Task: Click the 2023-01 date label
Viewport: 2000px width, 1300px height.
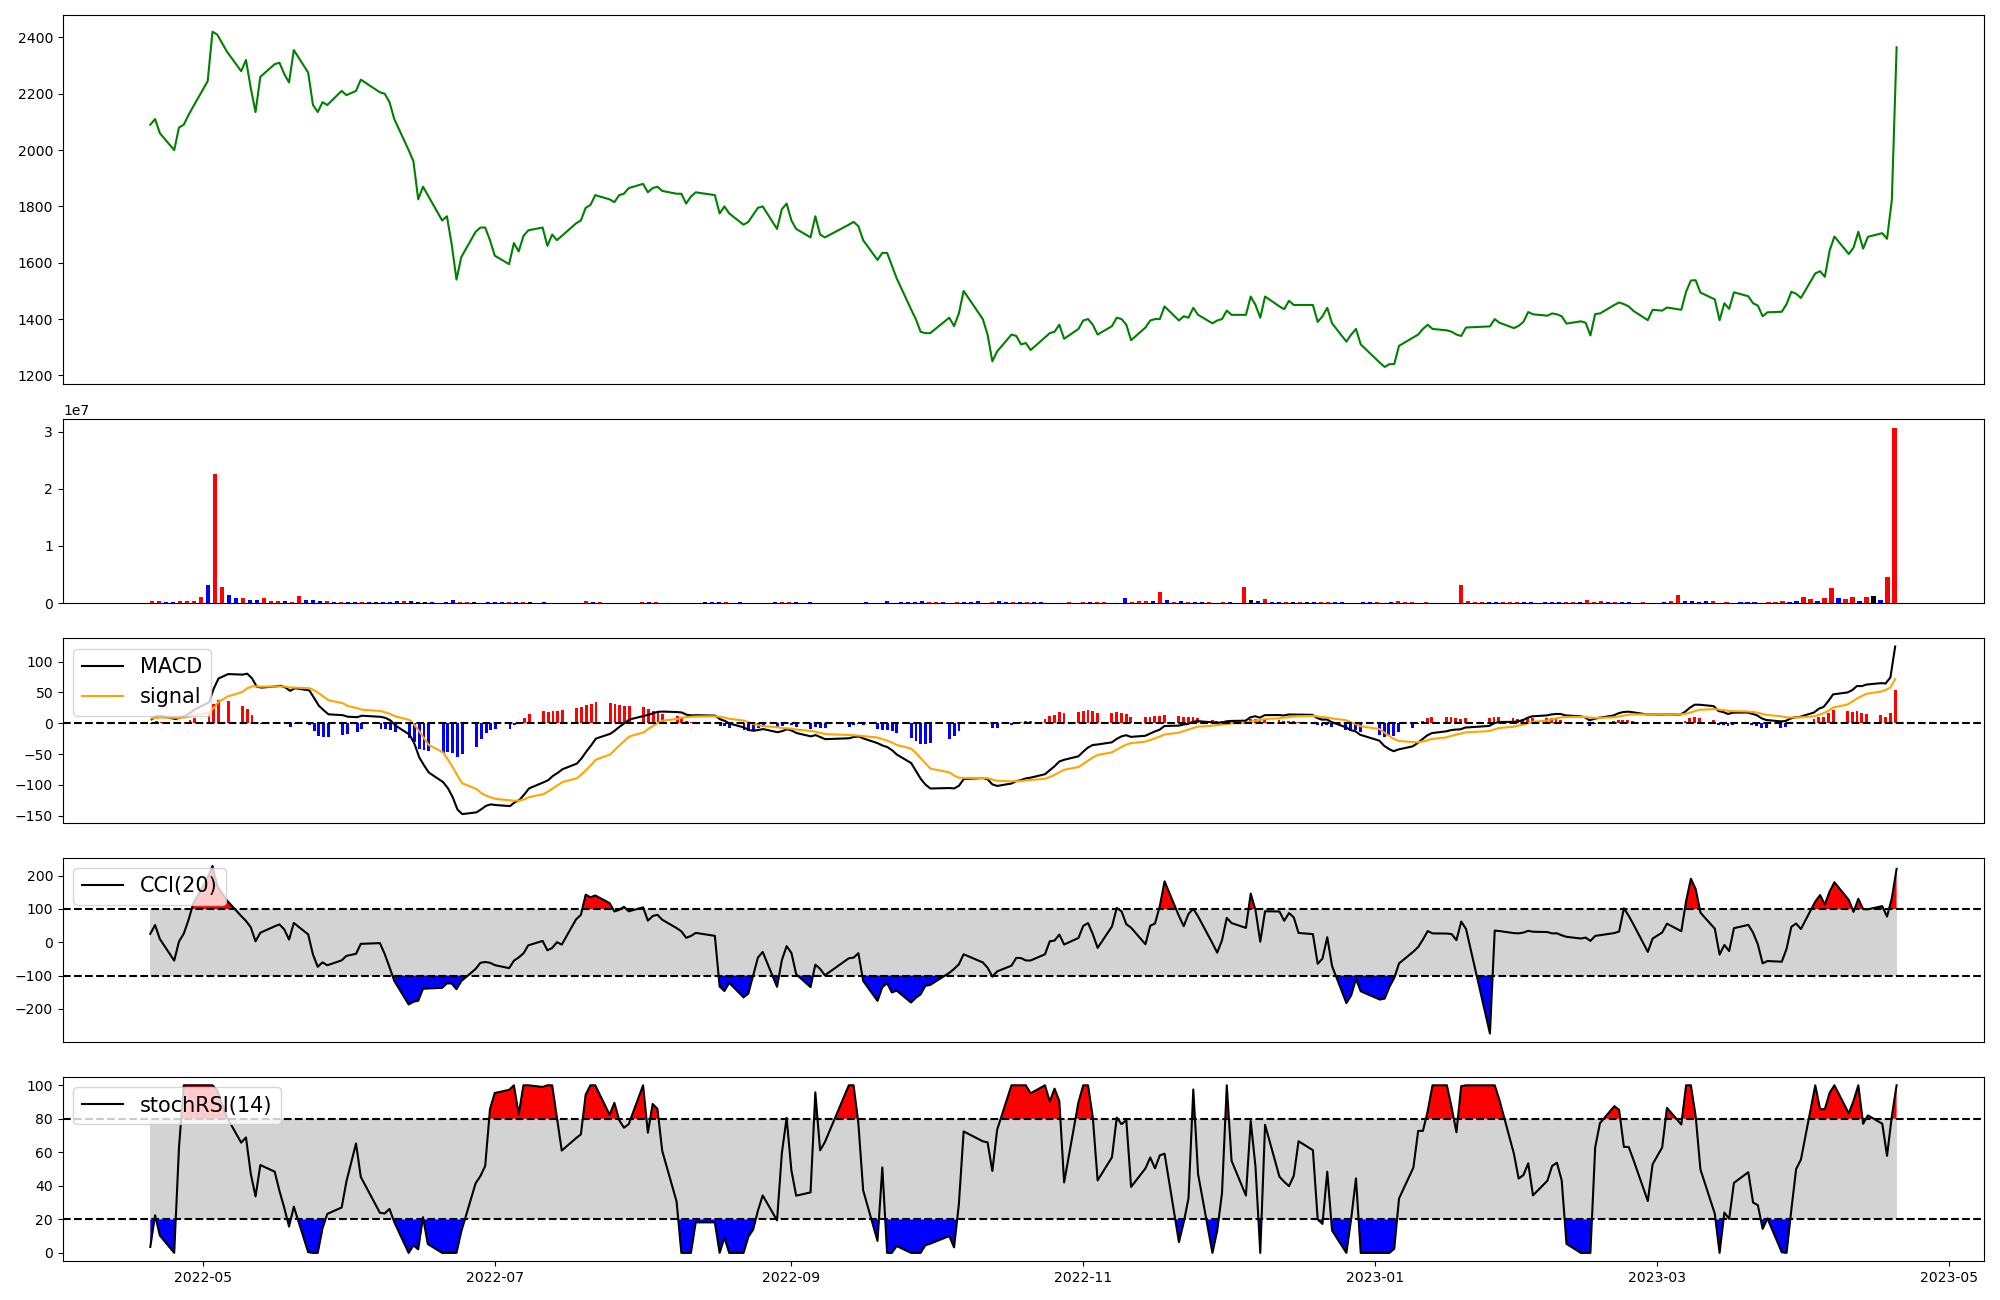Action: [1375, 1277]
